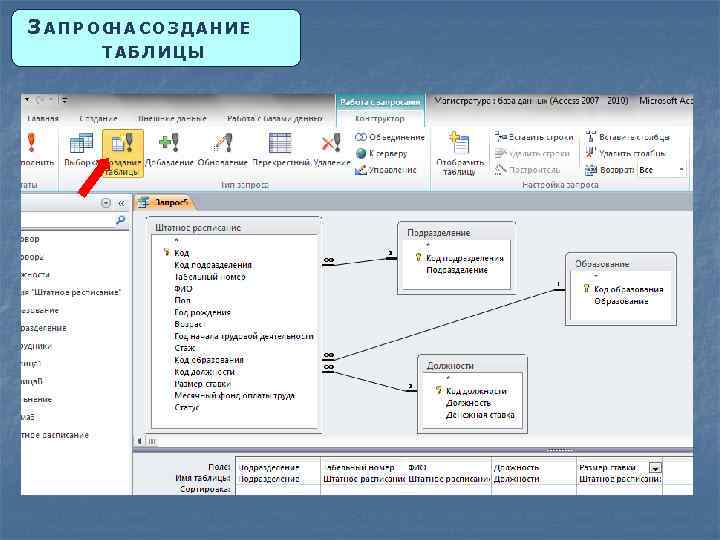Open the Размер ставки grid column dropdown

(655, 468)
